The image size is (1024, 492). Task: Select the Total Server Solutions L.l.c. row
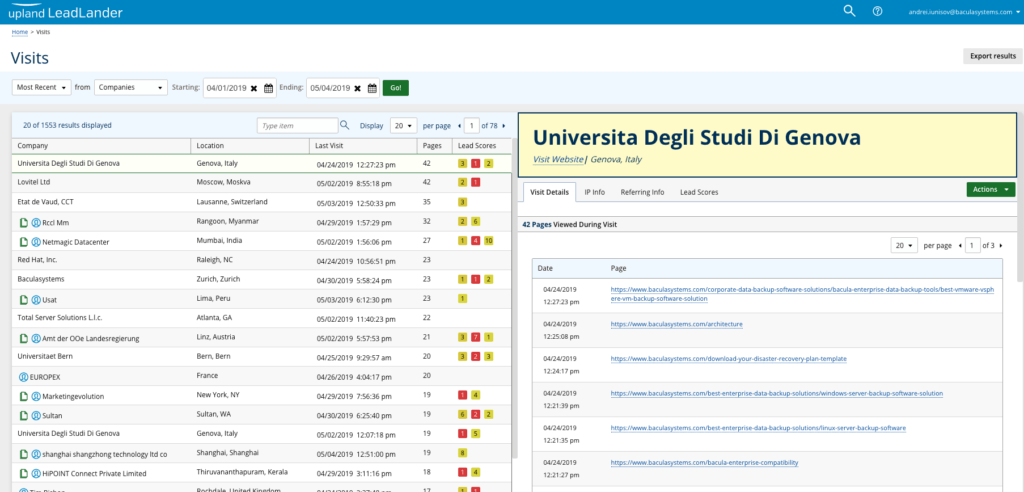[x=261, y=318]
